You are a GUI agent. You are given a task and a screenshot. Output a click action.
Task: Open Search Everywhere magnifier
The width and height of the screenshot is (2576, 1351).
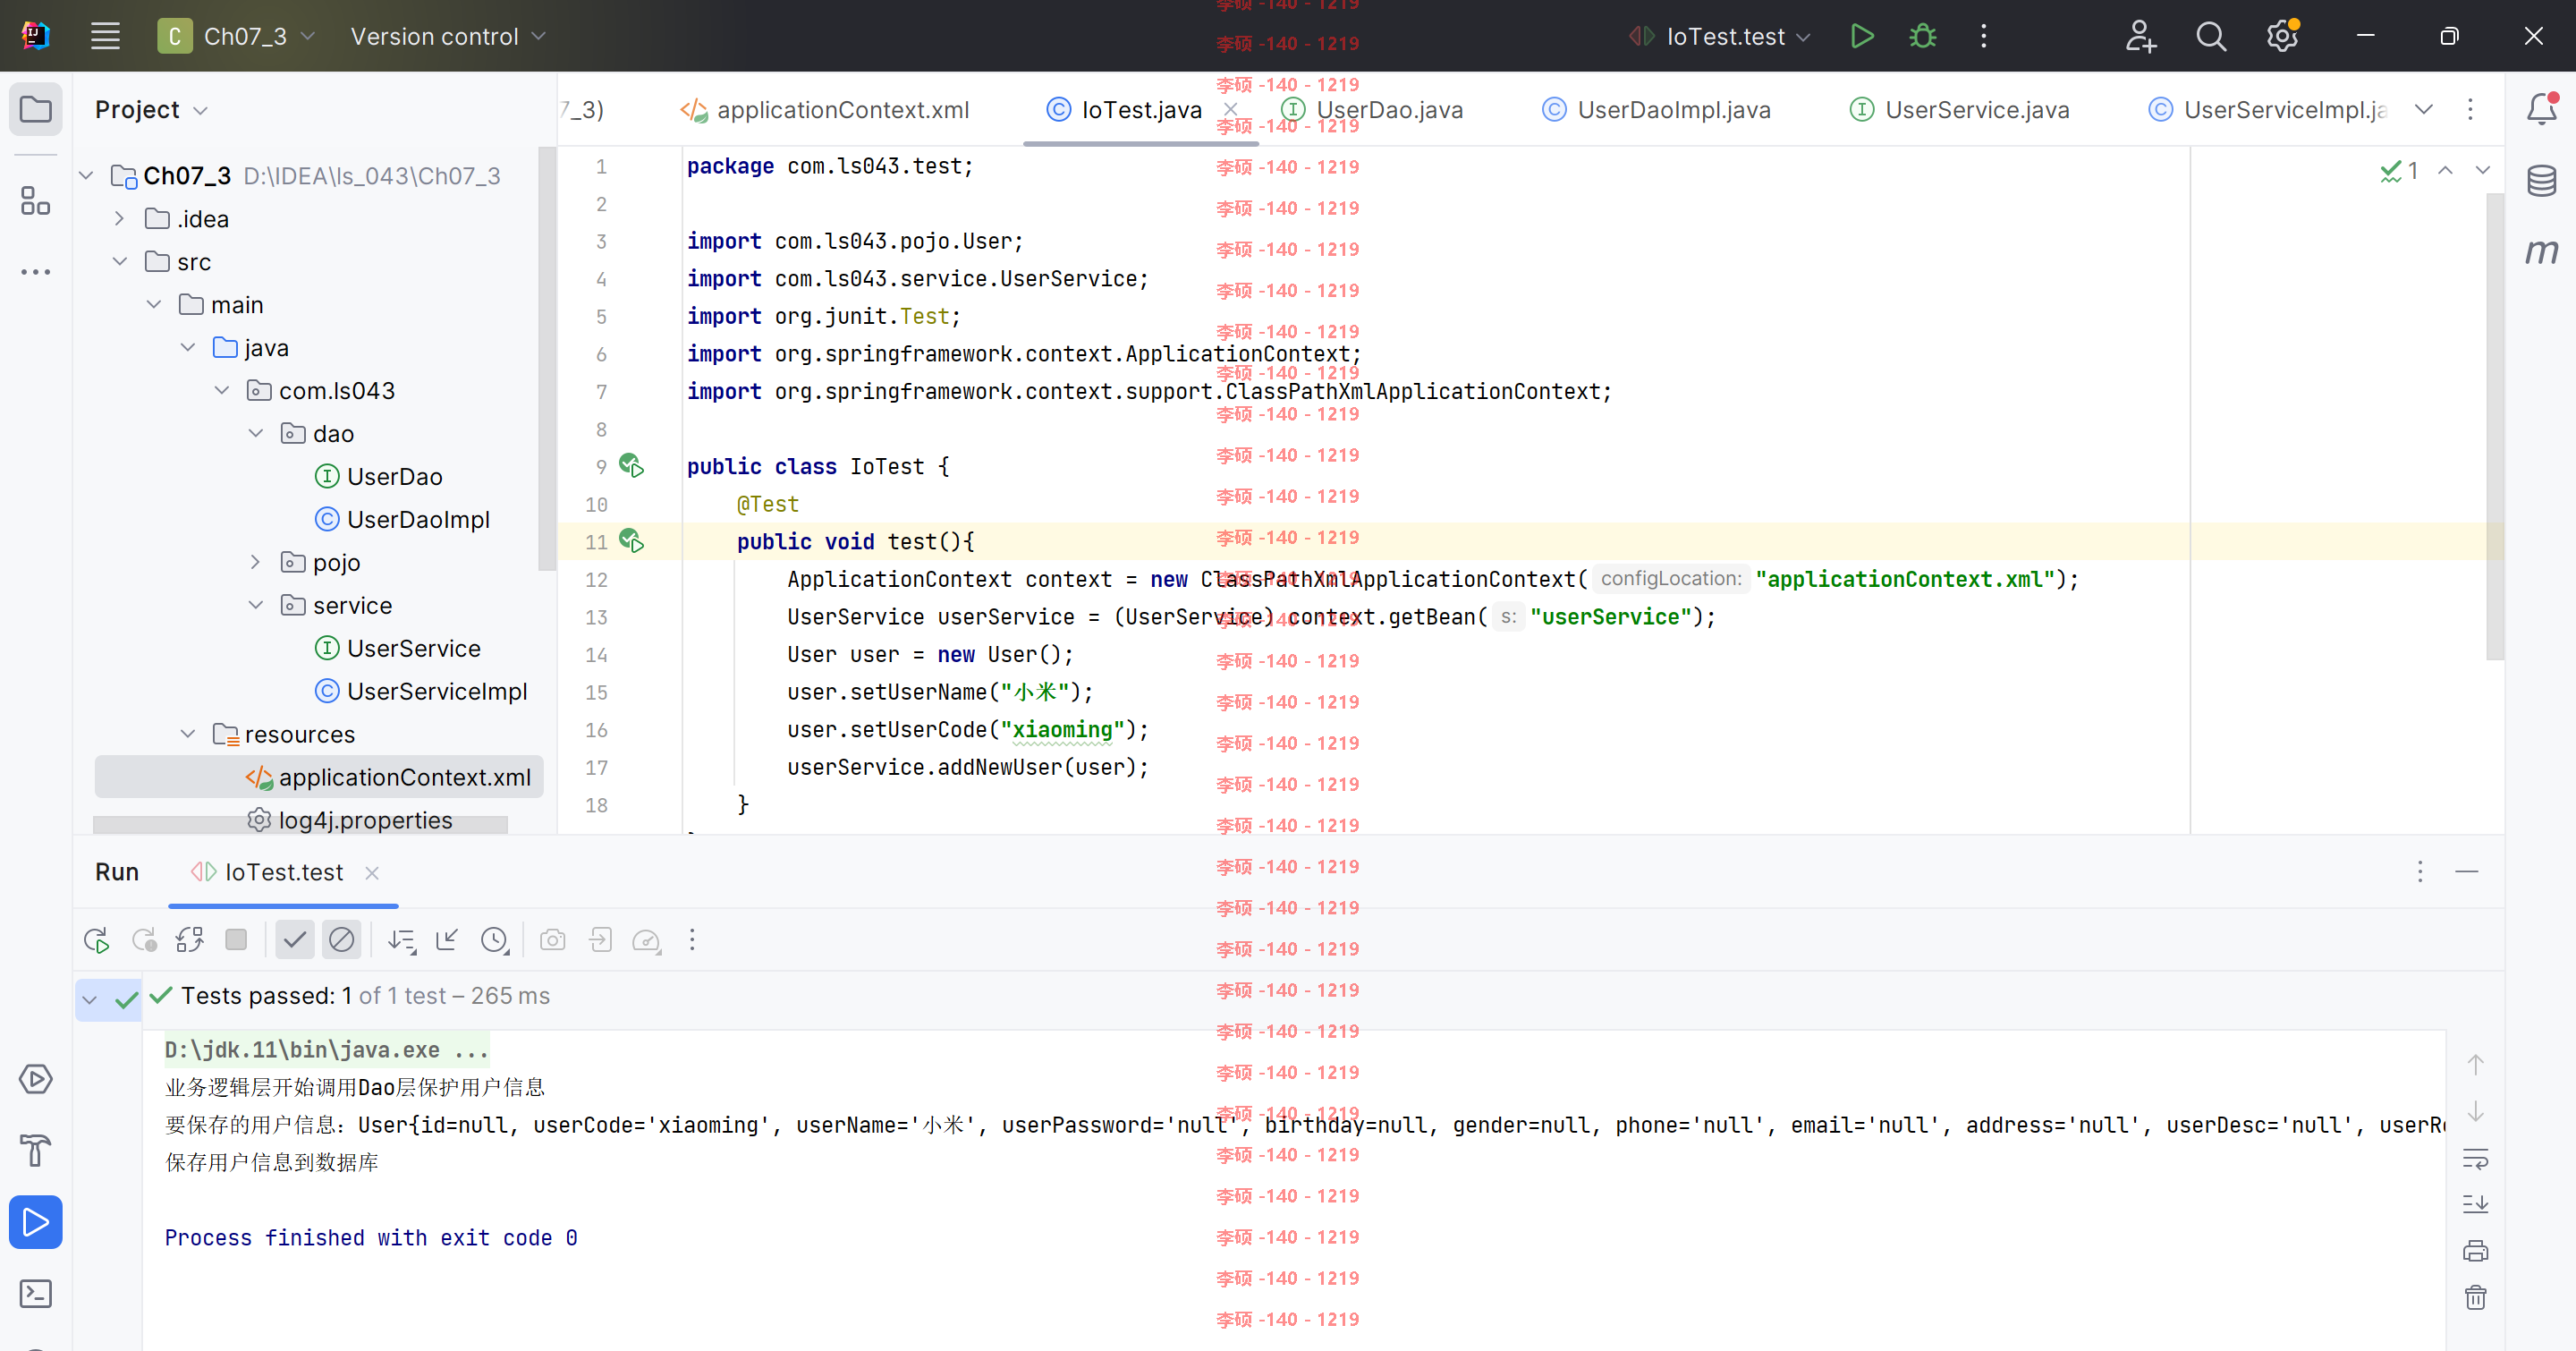2211,36
